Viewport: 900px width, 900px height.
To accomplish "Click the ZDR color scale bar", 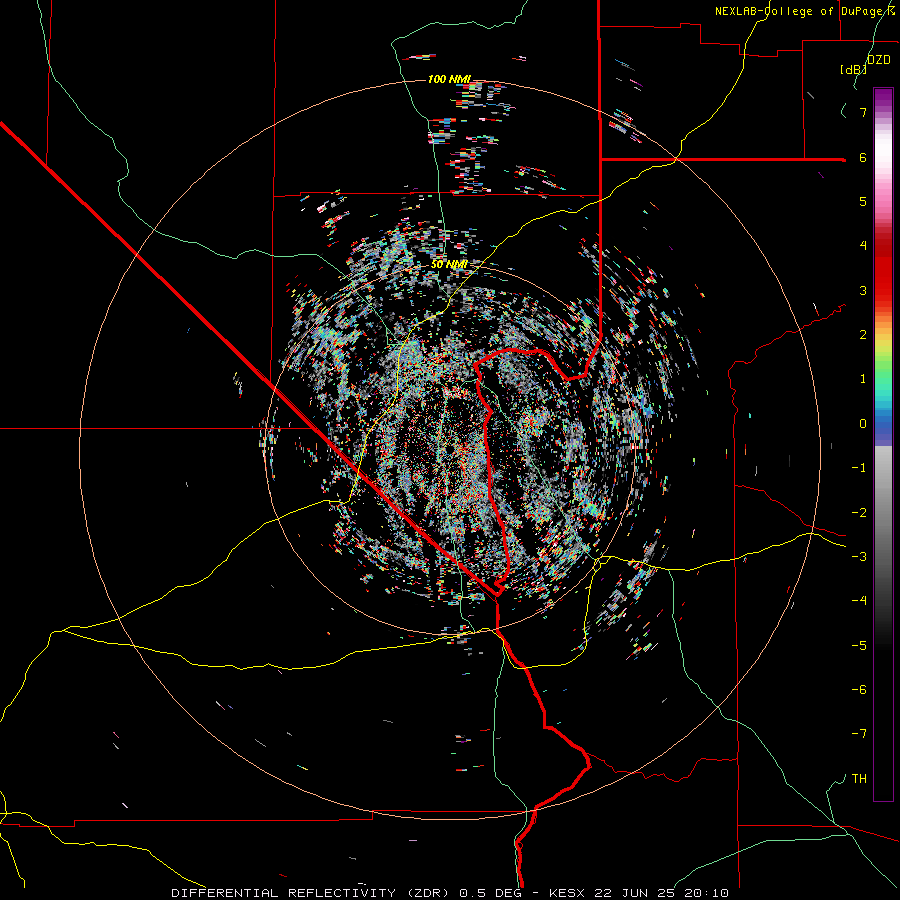I will click(883, 444).
